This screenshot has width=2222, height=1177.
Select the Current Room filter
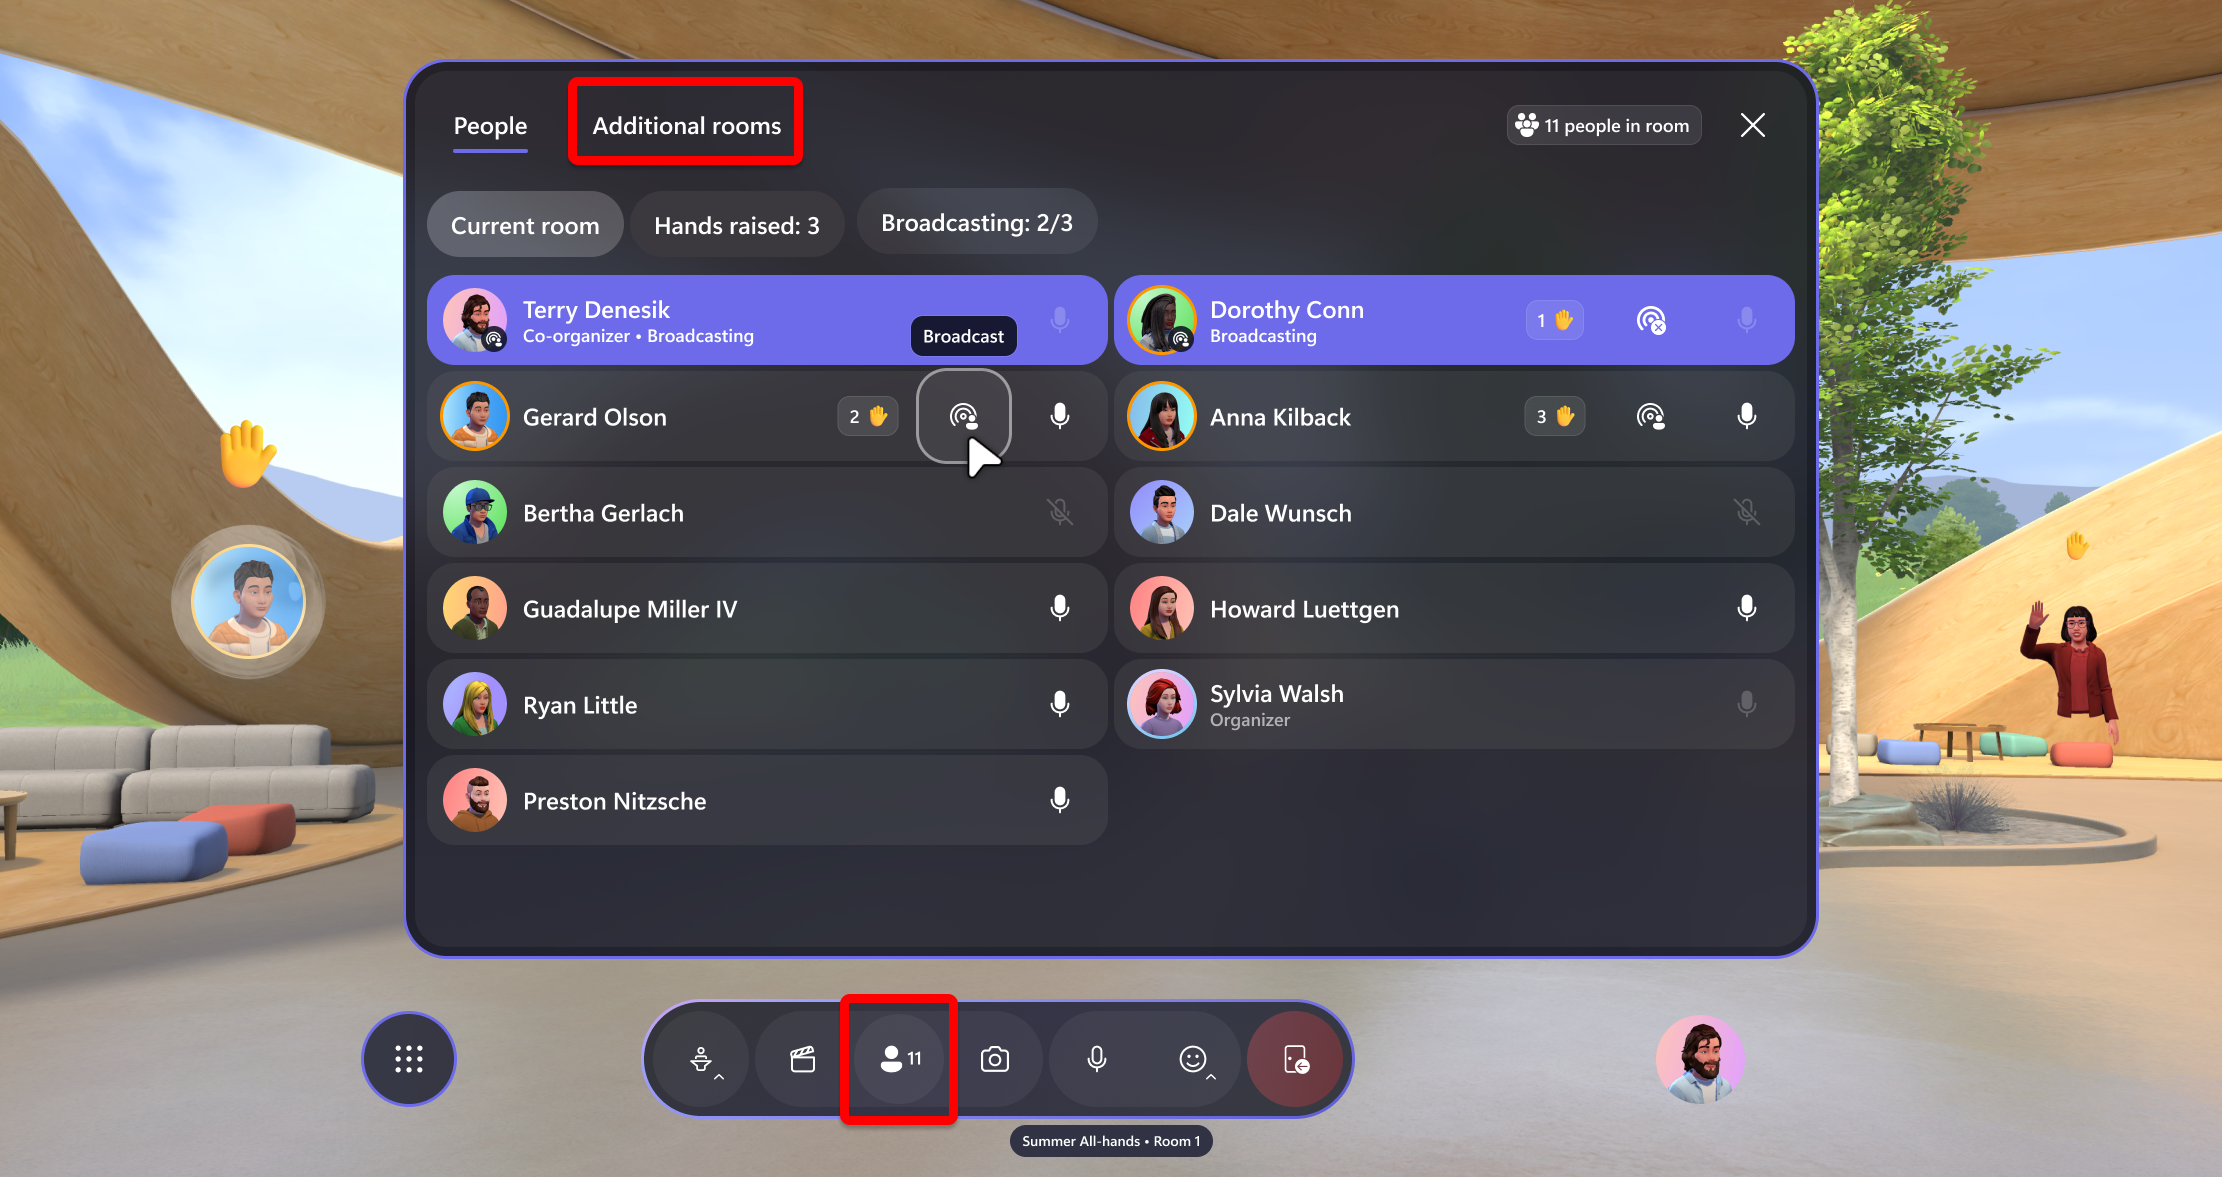(x=523, y=225)
